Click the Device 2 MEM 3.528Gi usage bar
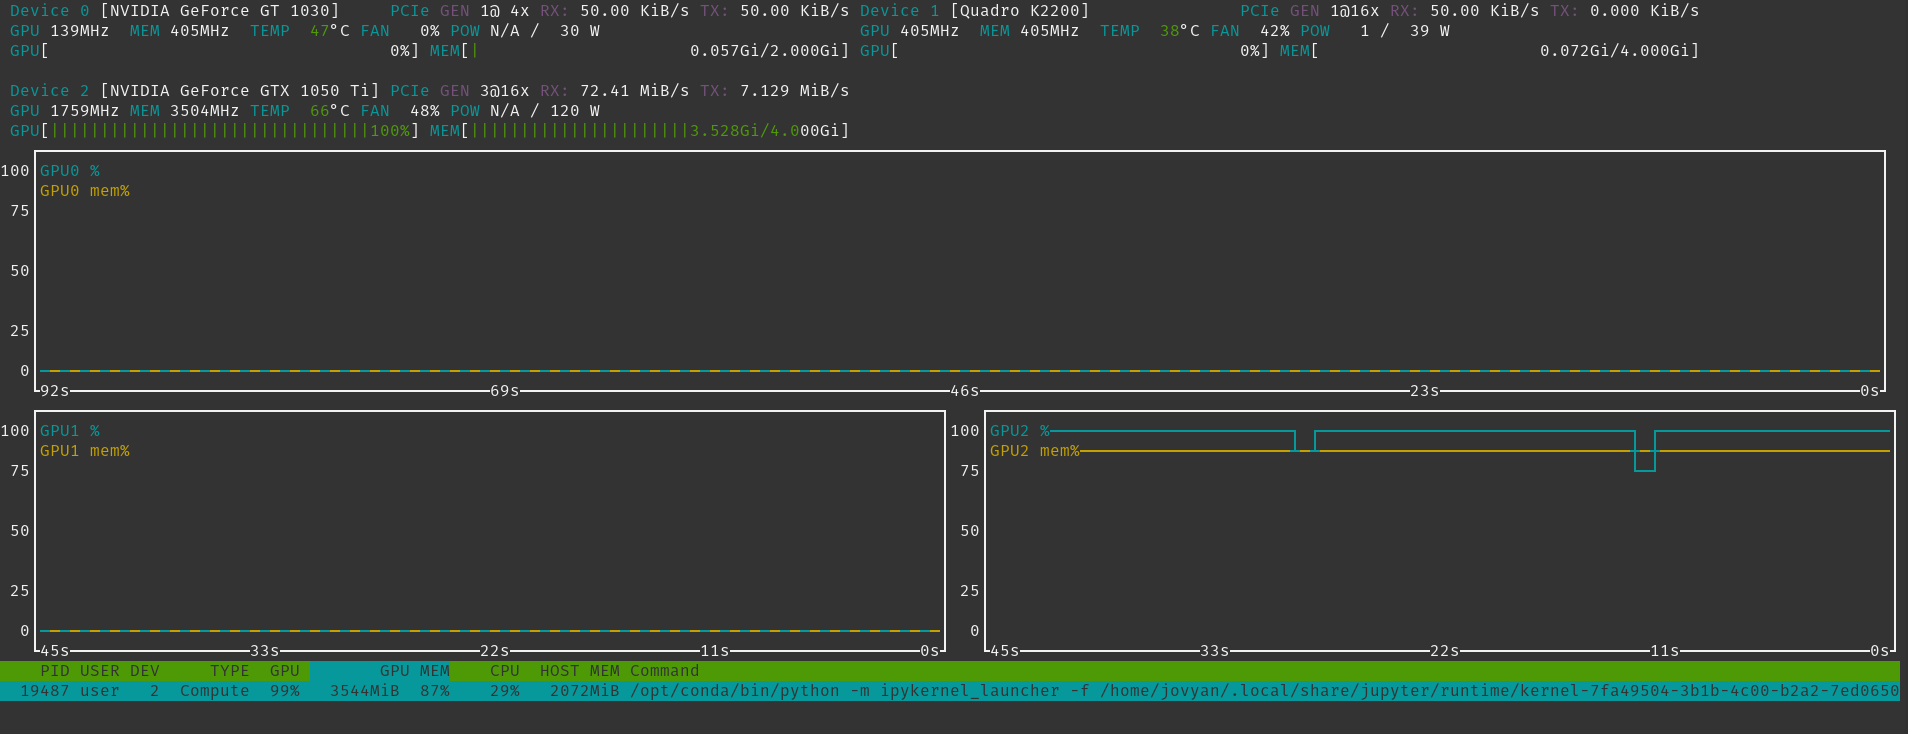 640,131
